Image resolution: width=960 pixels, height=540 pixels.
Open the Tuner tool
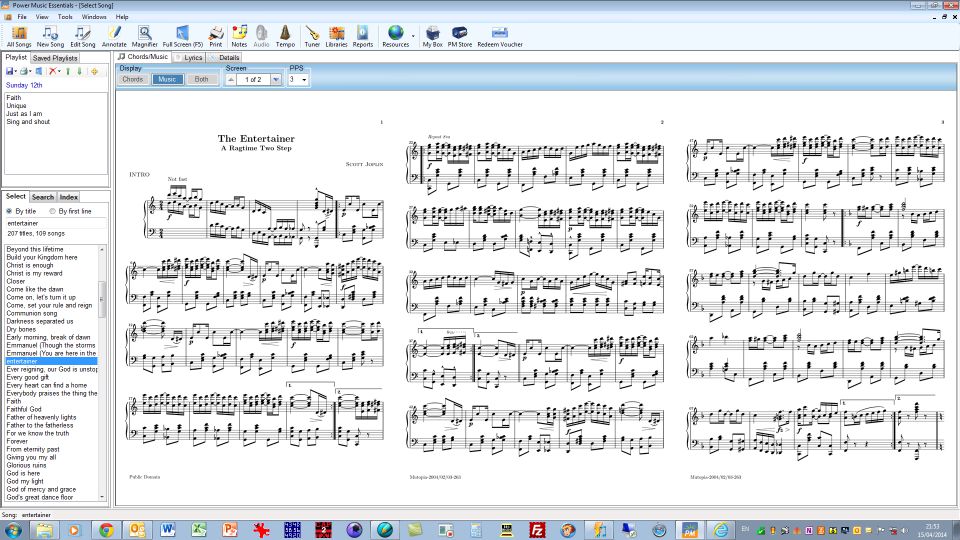(312, 36)
